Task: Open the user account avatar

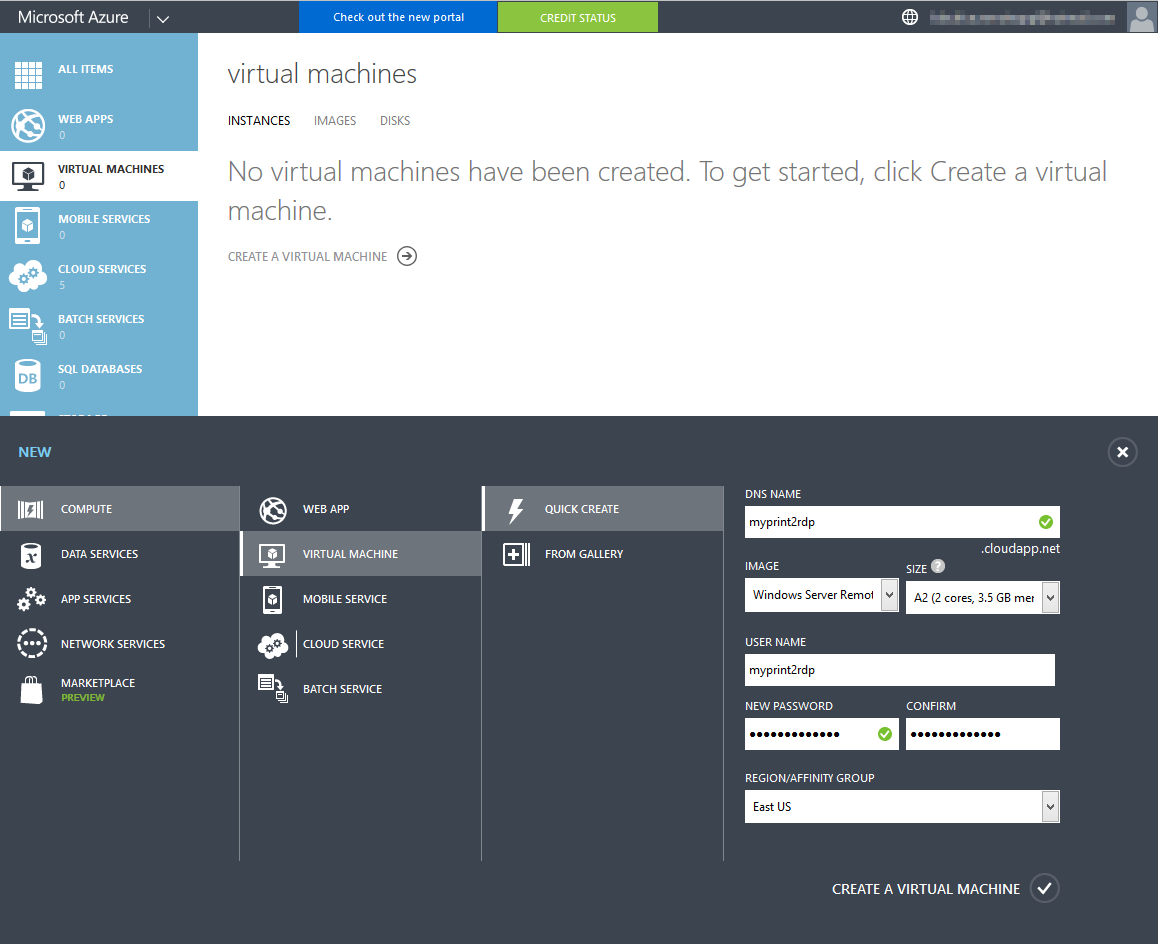Action: coord(1142,17)
